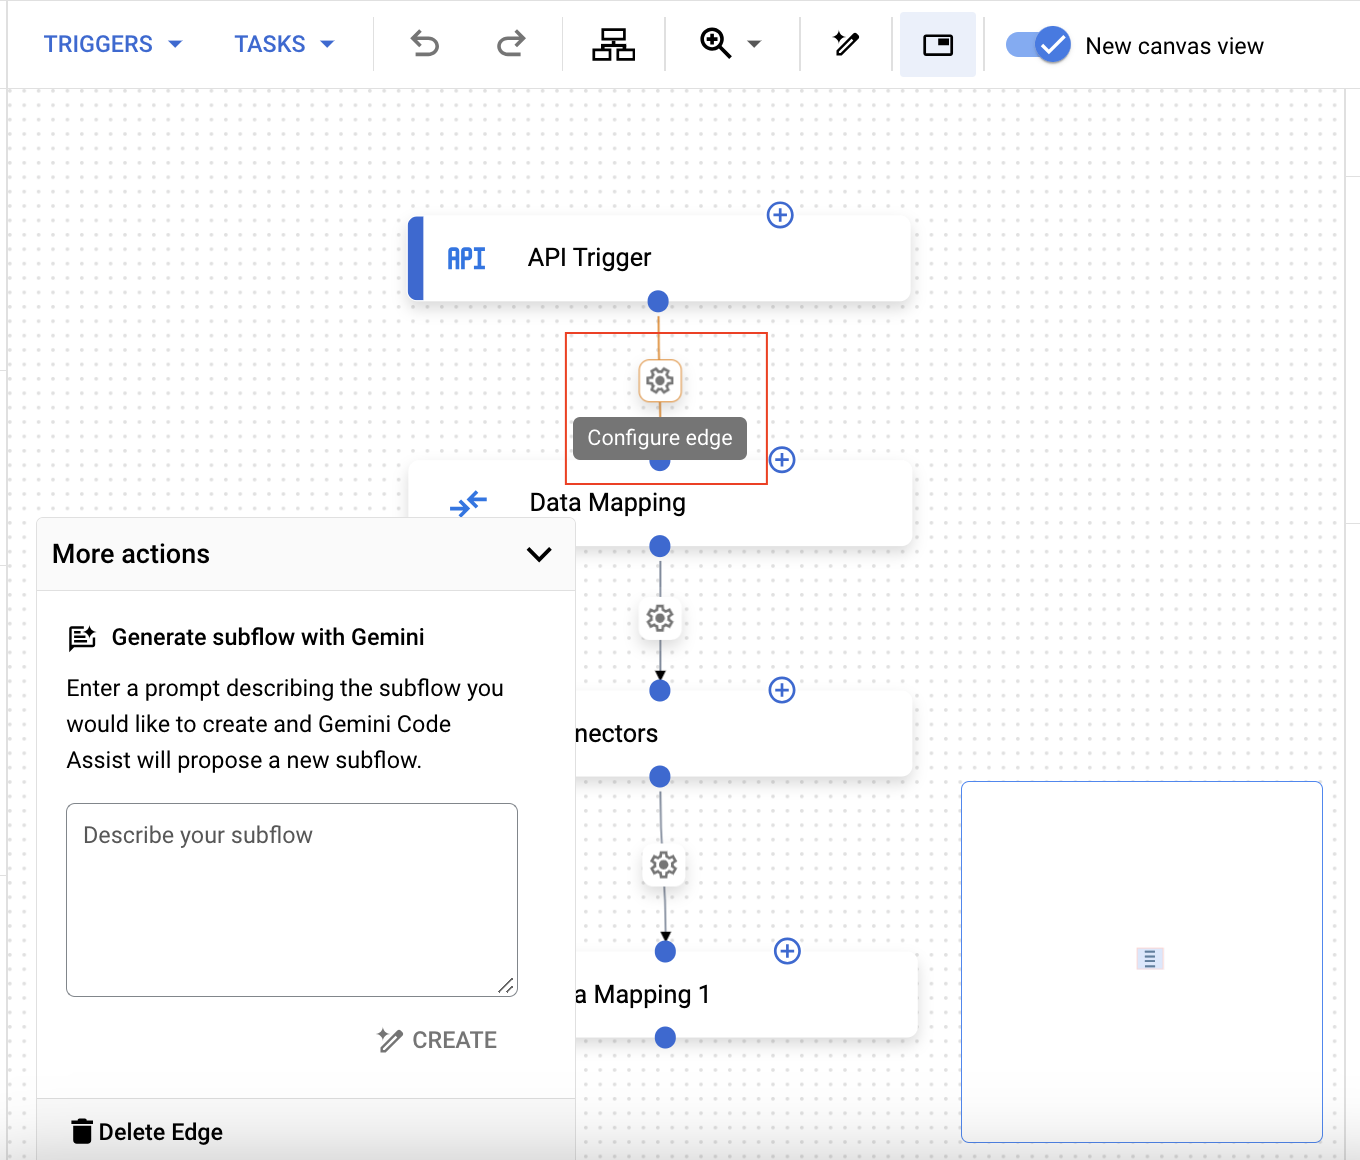Click the trash icon beside Delete Edge
This screenshot has height=1160, width=1360.
pyautogui.click(x=82, y=1131)
